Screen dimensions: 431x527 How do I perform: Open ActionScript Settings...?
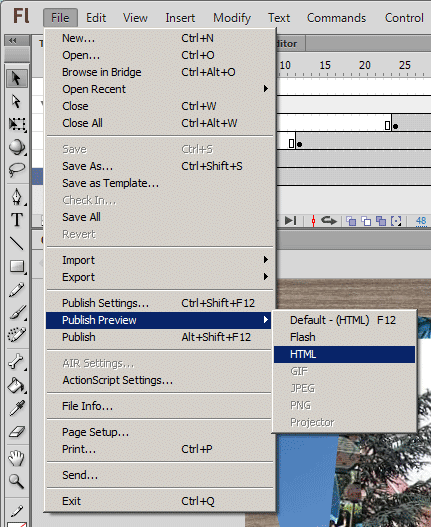pyautogui.click(x=159, y=380)
